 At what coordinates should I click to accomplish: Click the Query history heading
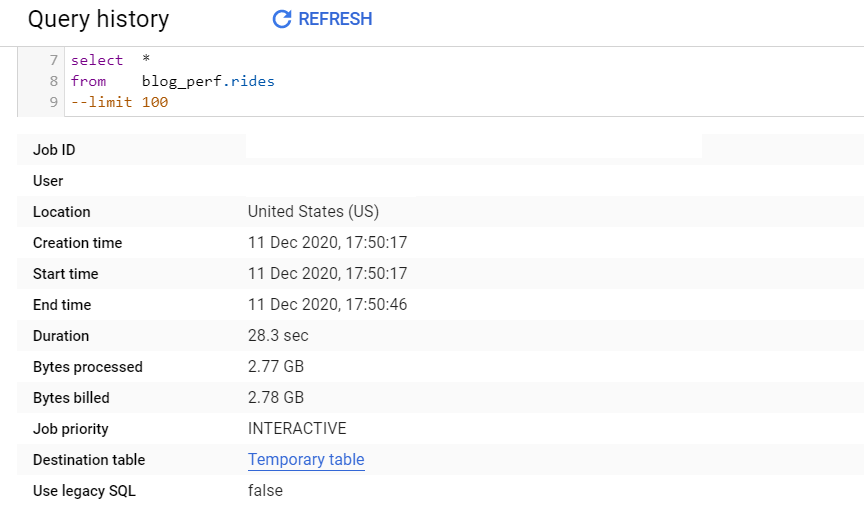(x=98, y=19)
